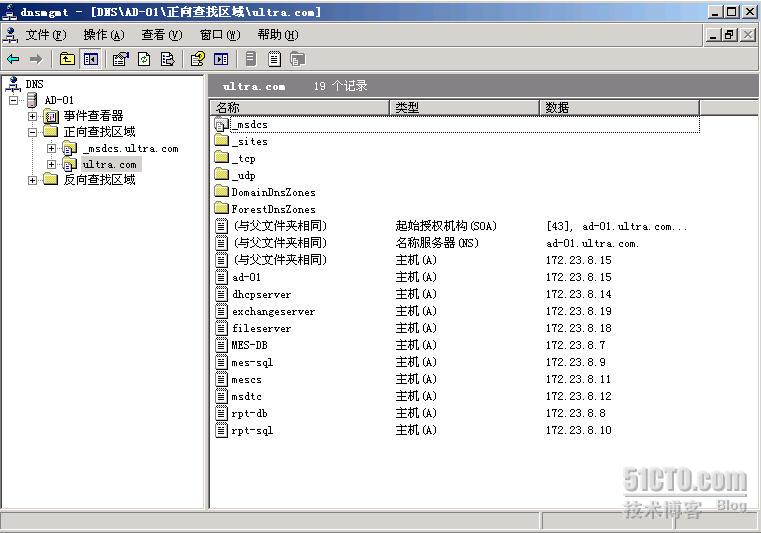Click the 名称服务器(NS) type cell
Screen dimensions: 761x533
(437, 243)
